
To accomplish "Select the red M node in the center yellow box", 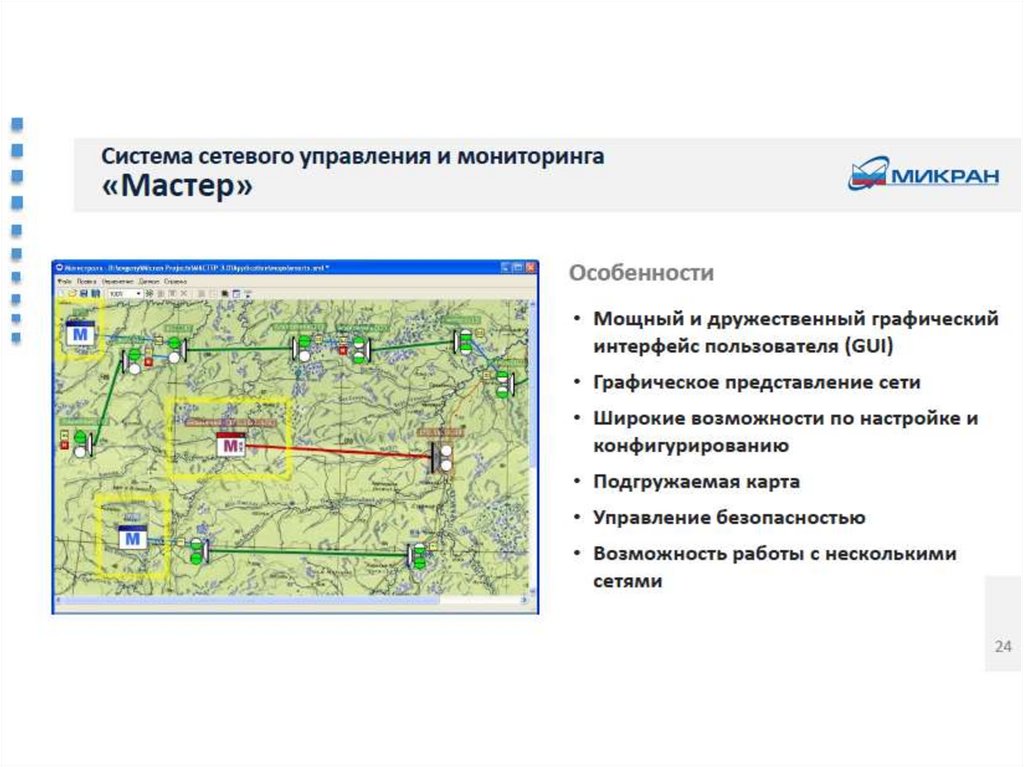I will [x=231, y=446].
